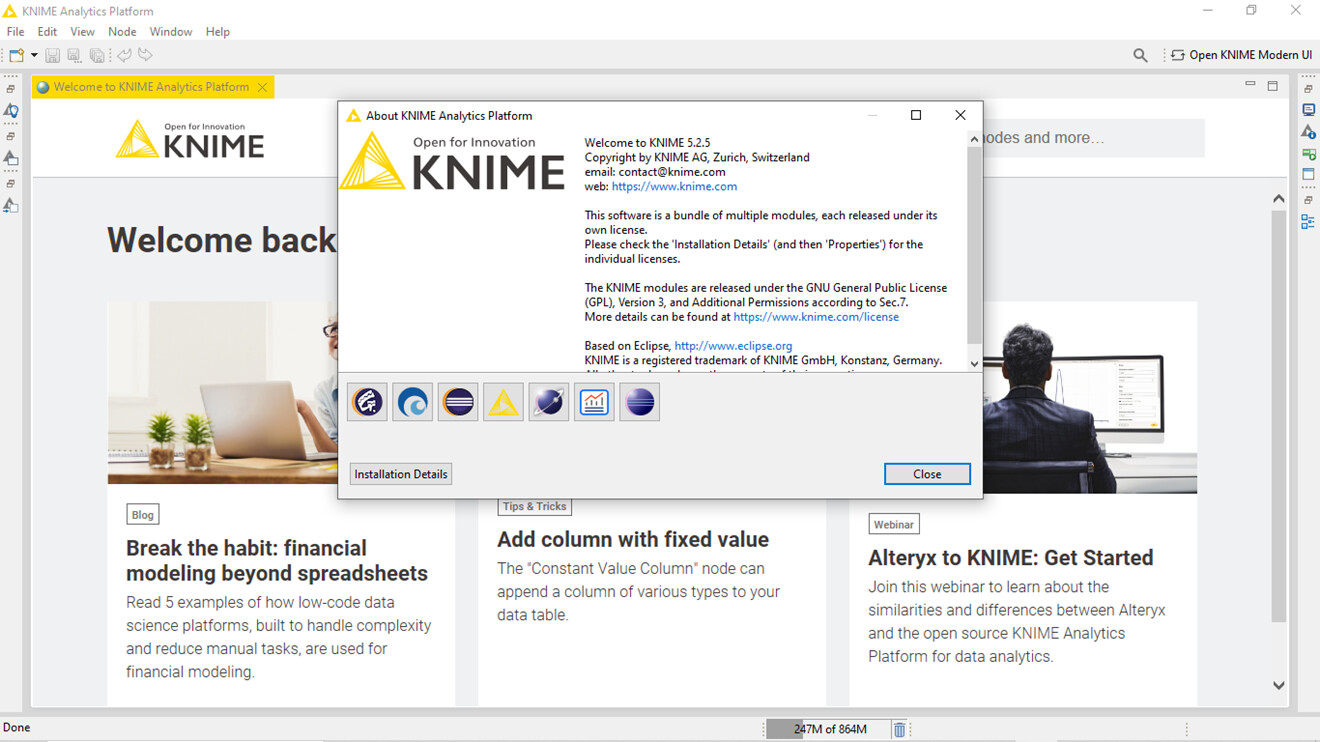Show the triangle-with-window view in the left sidebar
1320x742 pixels.
[x=11, y=158]
